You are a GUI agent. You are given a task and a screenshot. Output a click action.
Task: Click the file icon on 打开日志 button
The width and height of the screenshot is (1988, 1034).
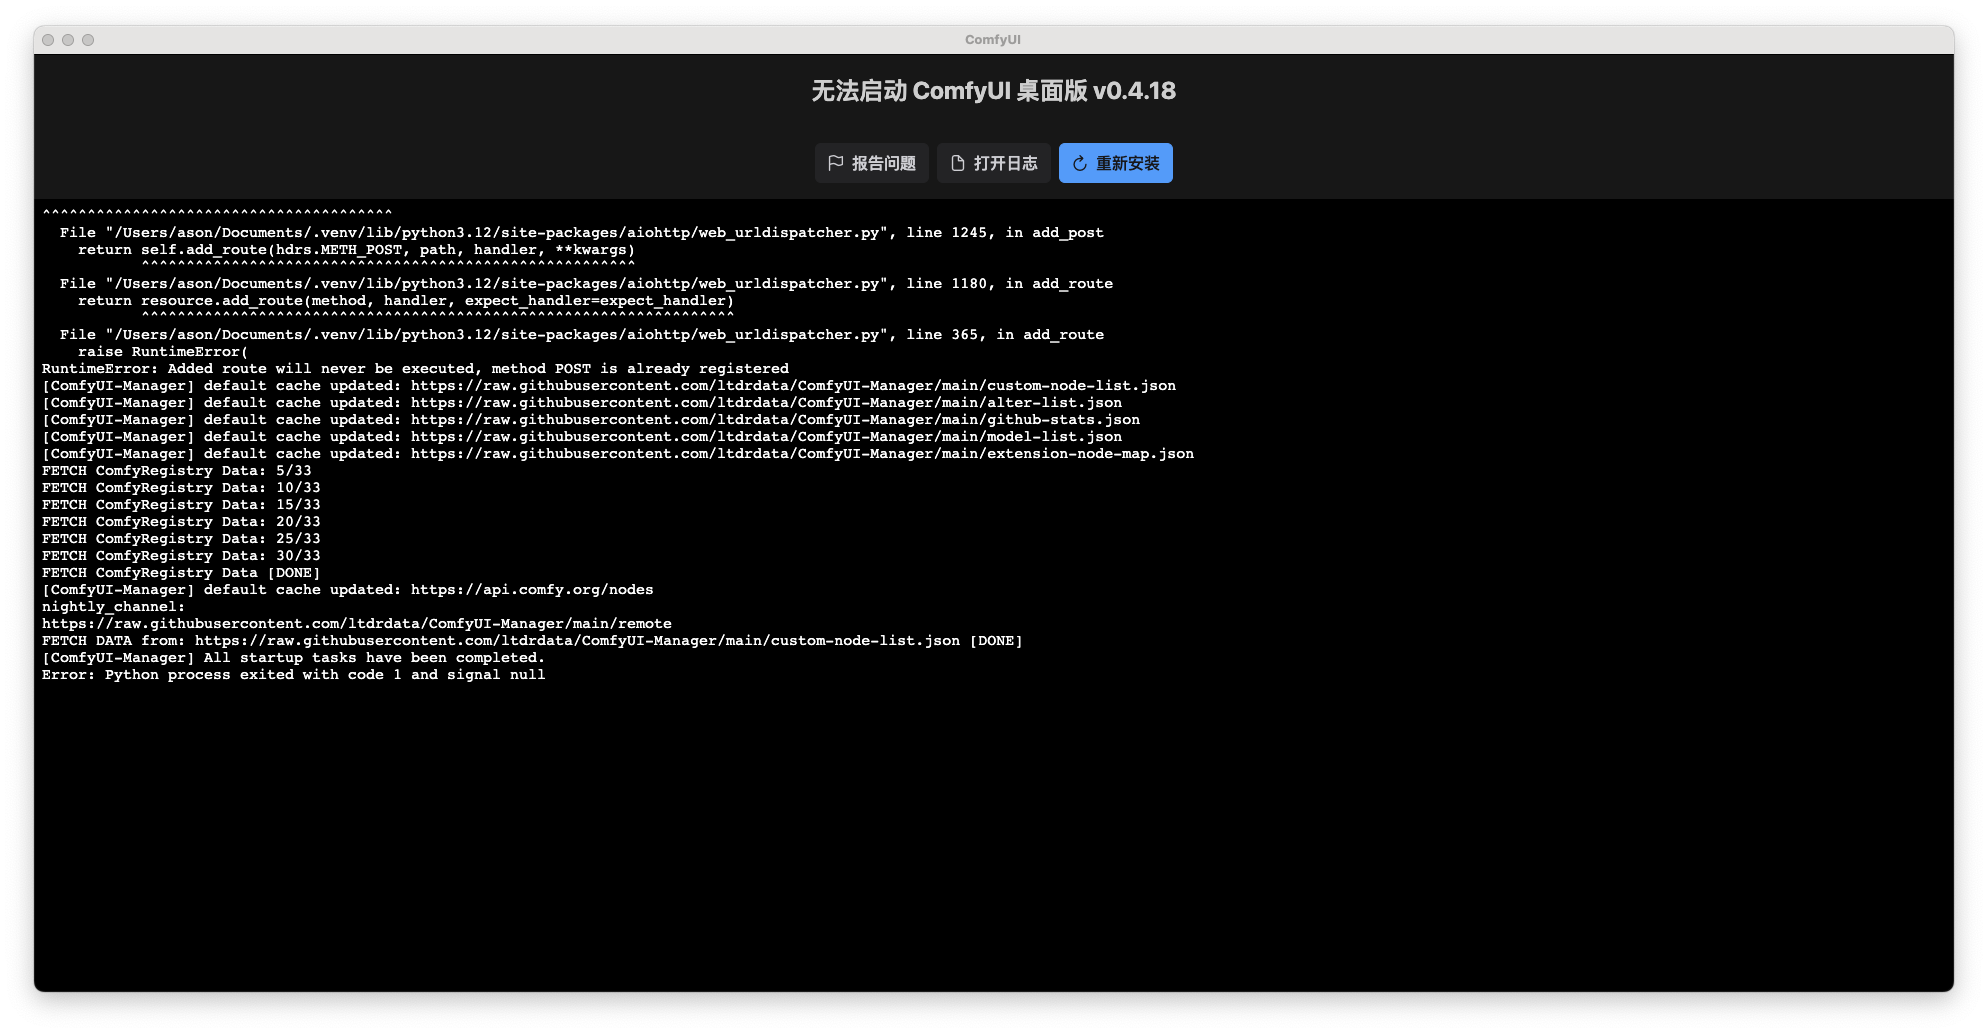pos(958,163)
